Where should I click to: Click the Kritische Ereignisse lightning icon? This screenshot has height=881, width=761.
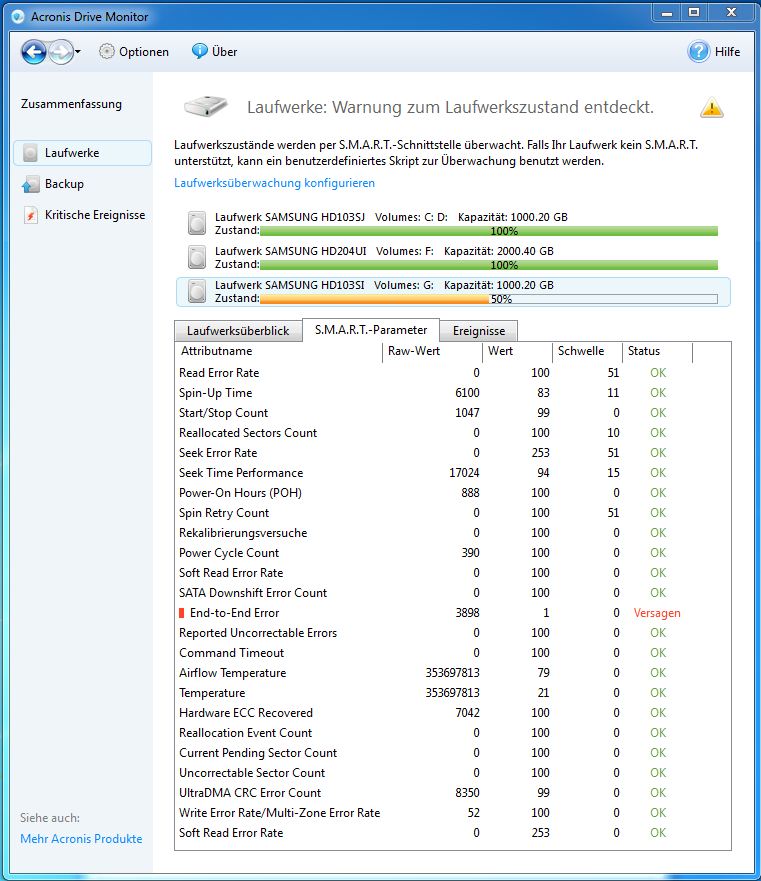(31, 215)
